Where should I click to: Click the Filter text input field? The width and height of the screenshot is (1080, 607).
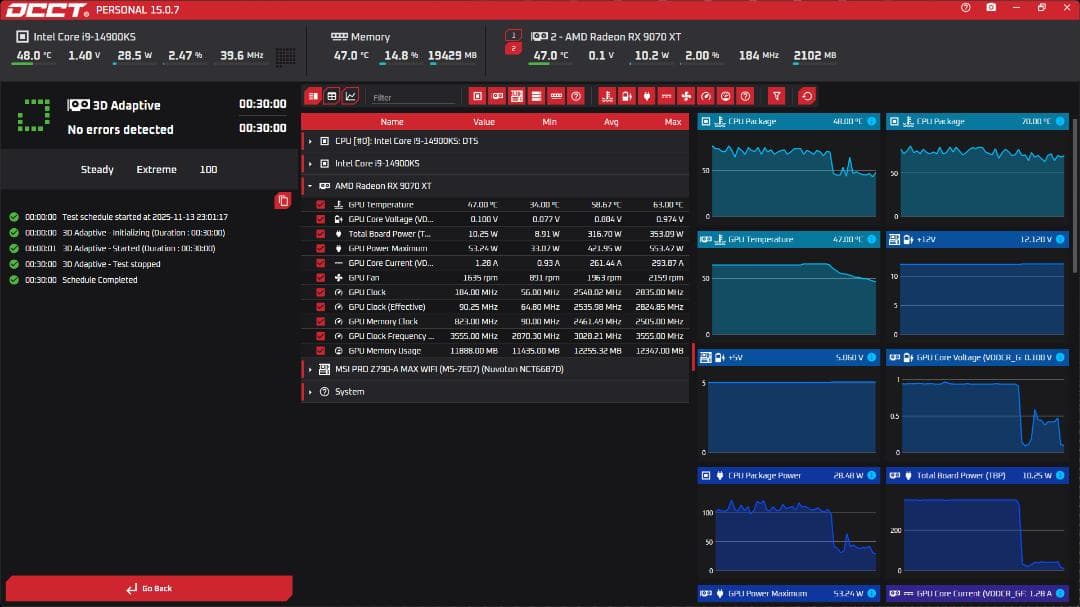coord(412,97)
